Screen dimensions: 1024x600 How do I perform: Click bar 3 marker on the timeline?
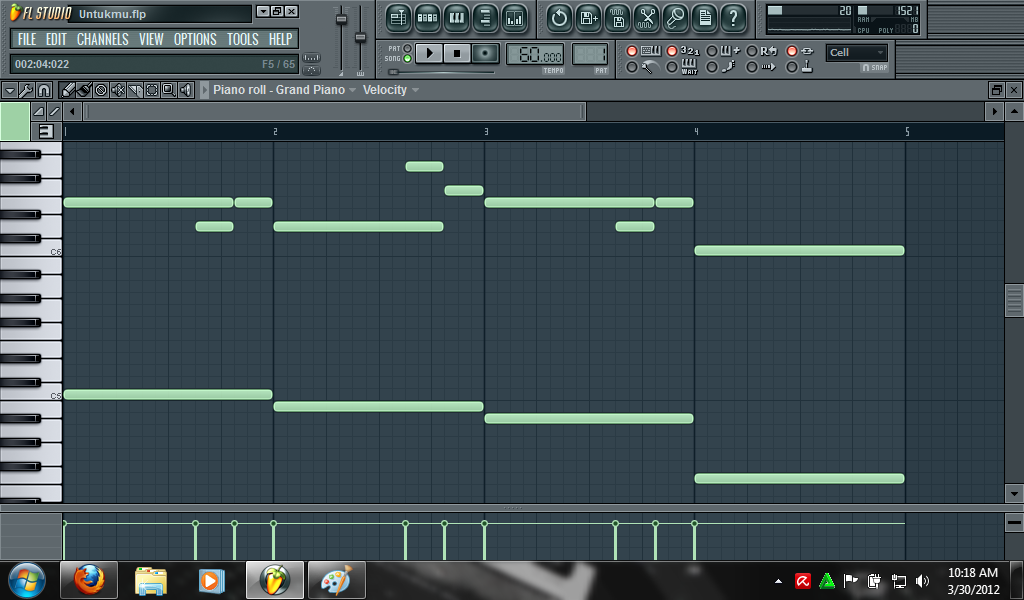(486, 132)
